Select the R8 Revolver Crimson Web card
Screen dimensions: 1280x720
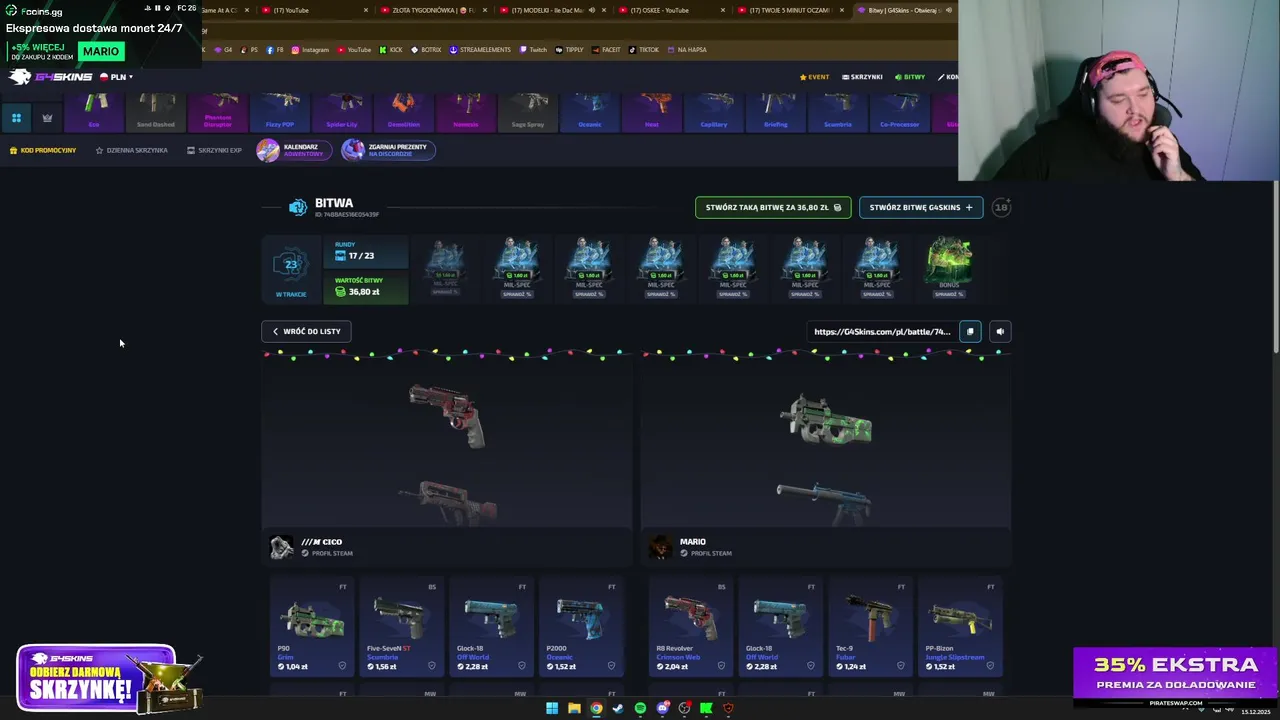[x=691, y=628]
